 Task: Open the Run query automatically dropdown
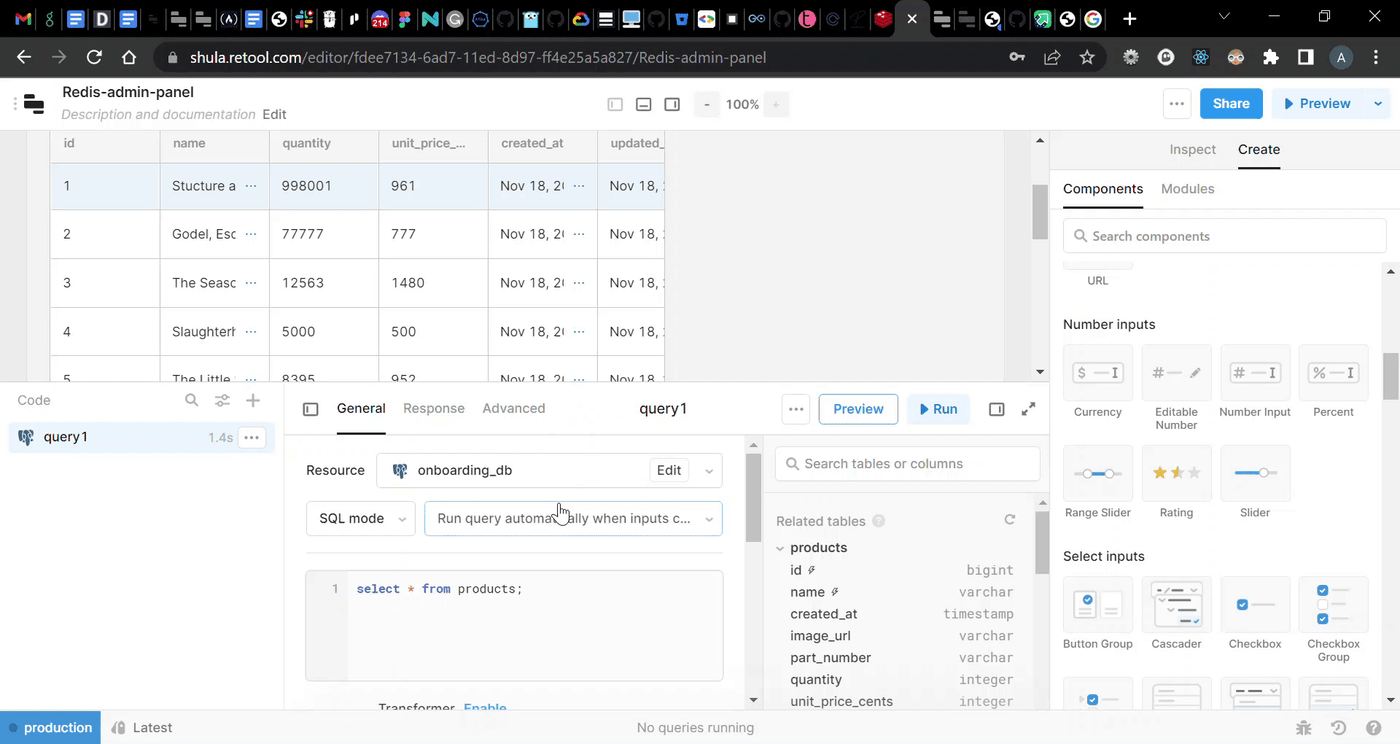[572, 519]
